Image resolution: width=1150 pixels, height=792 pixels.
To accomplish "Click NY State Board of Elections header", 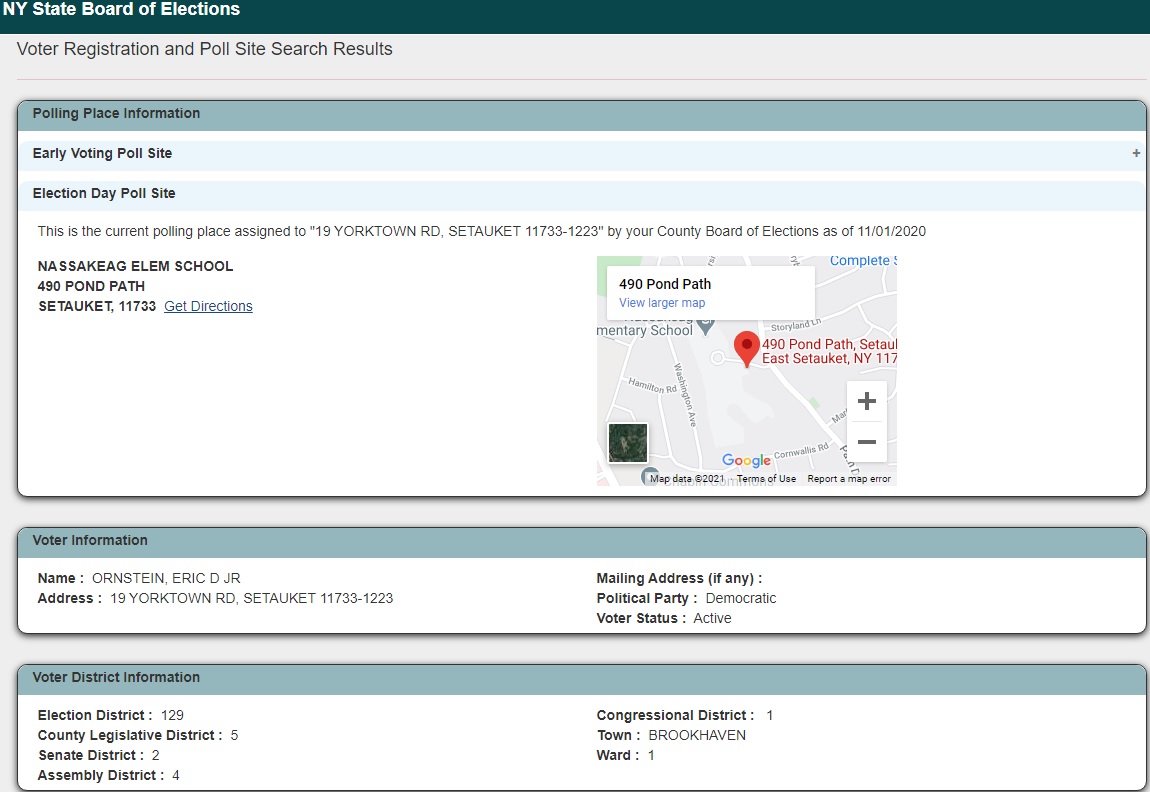I will (122, 10).
